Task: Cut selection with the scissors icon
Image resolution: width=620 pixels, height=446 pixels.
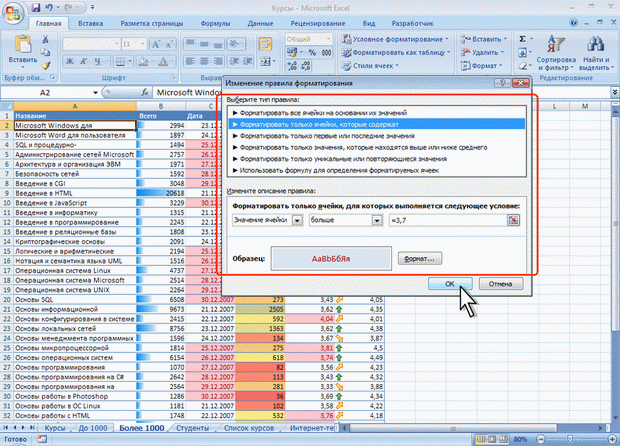Action: coord(45,40)
